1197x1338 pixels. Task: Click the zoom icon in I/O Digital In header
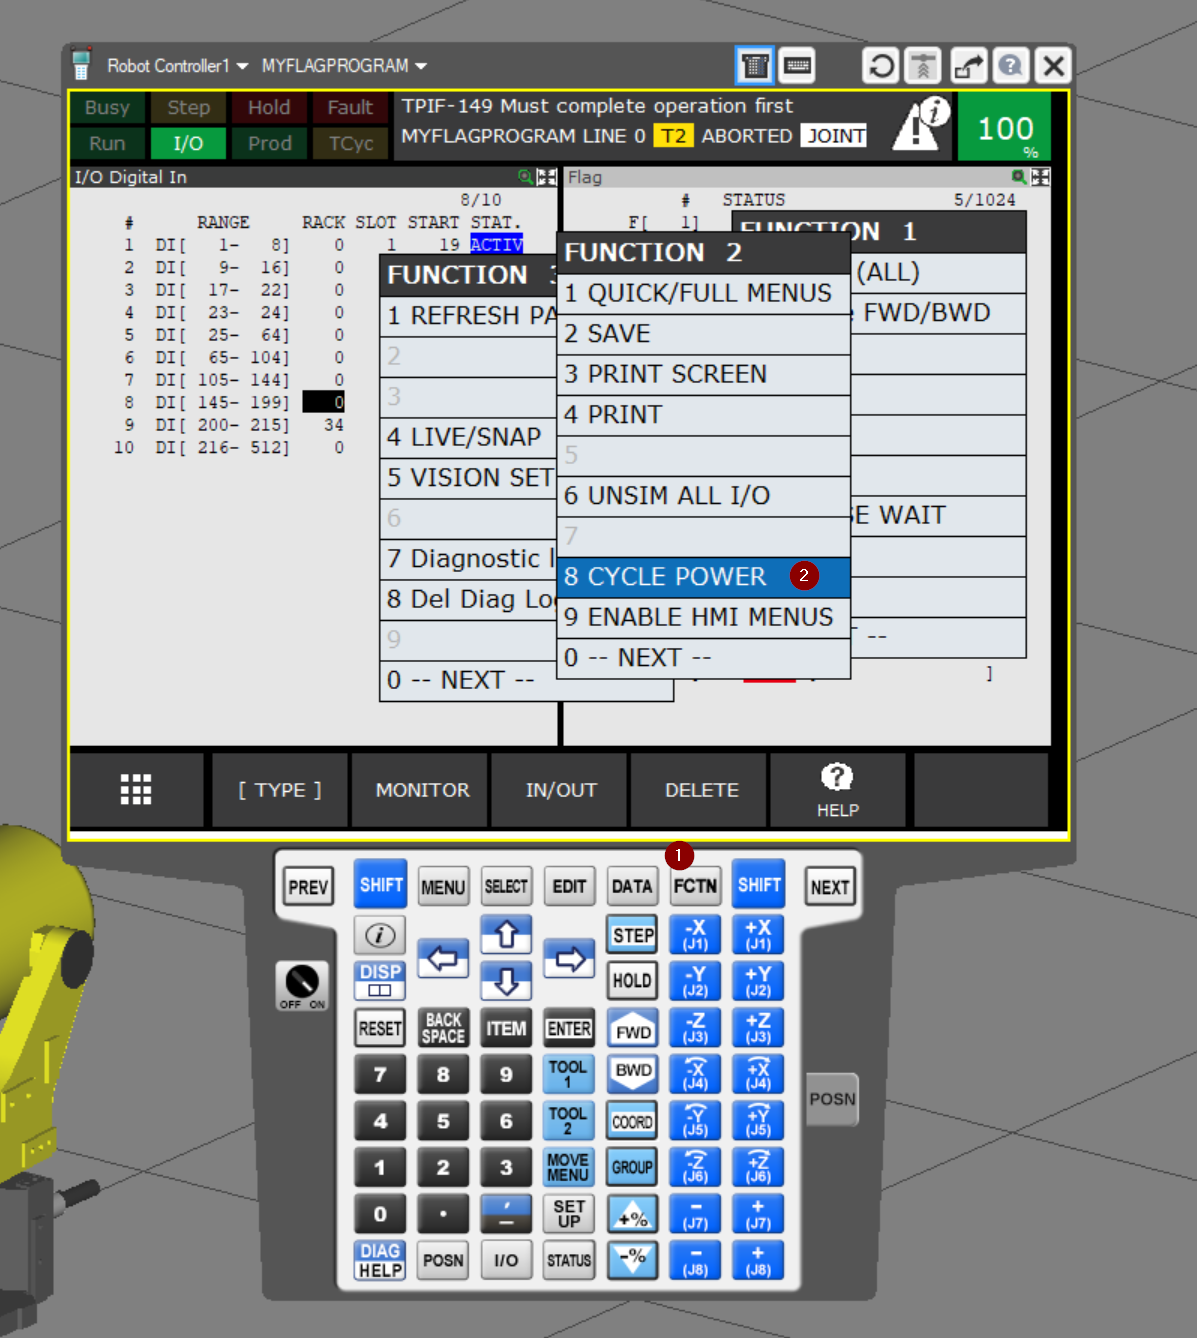coord(525,177)
